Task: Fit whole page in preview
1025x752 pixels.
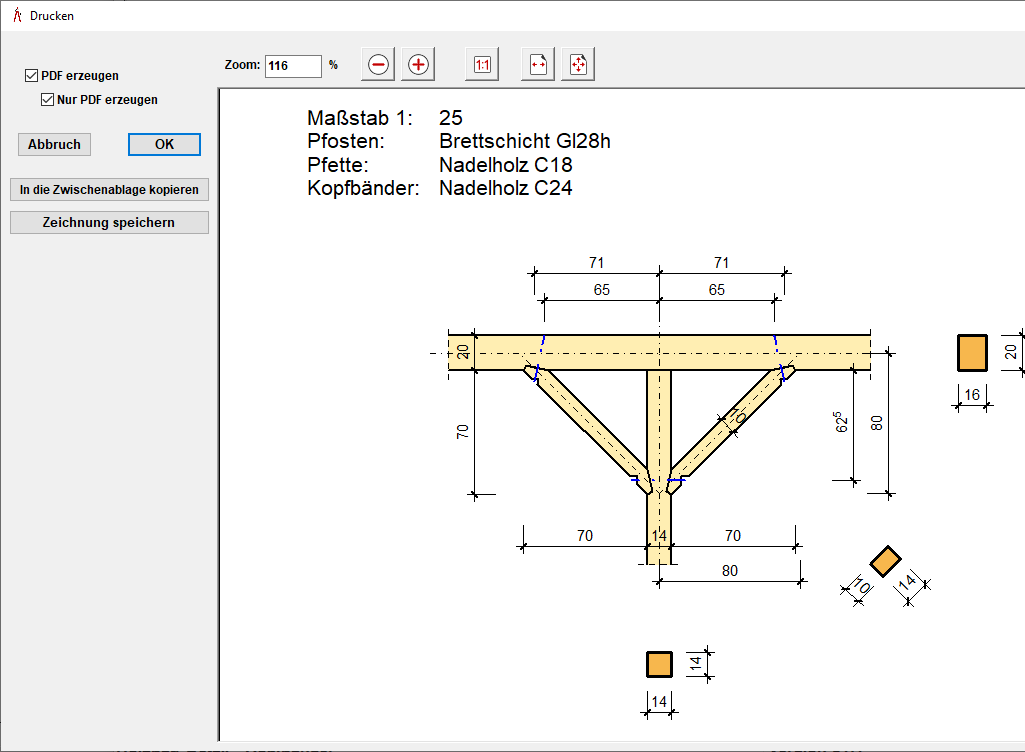Action: (578, 65)
